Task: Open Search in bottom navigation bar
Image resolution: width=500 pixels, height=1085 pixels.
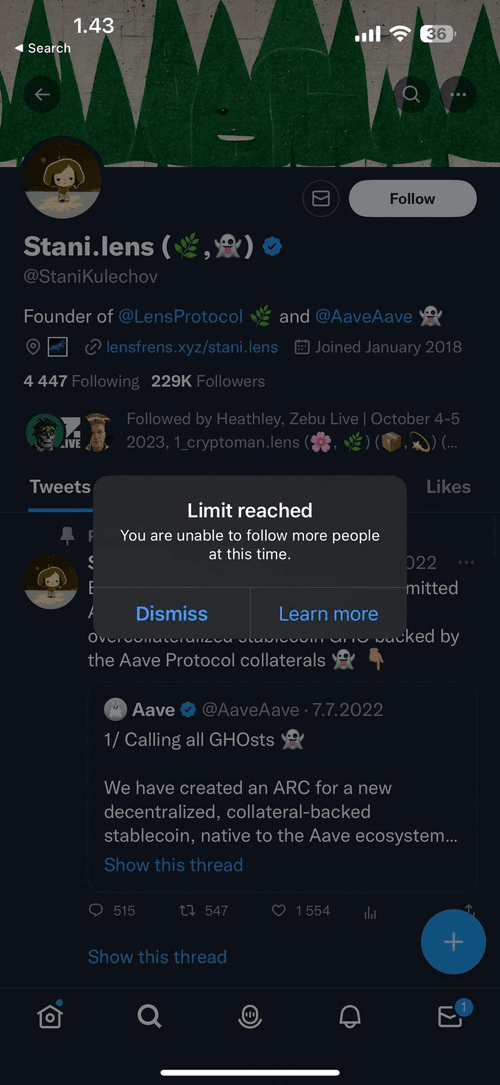Action: (149, 1016)
